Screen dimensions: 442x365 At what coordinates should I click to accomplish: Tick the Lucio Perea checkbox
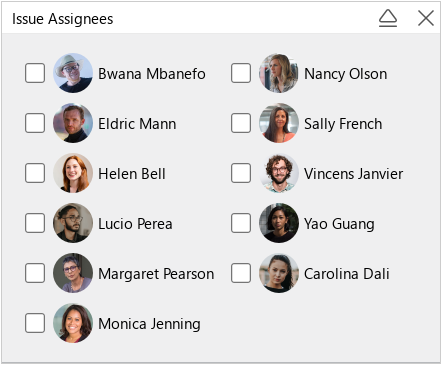[x=35, y=223]
